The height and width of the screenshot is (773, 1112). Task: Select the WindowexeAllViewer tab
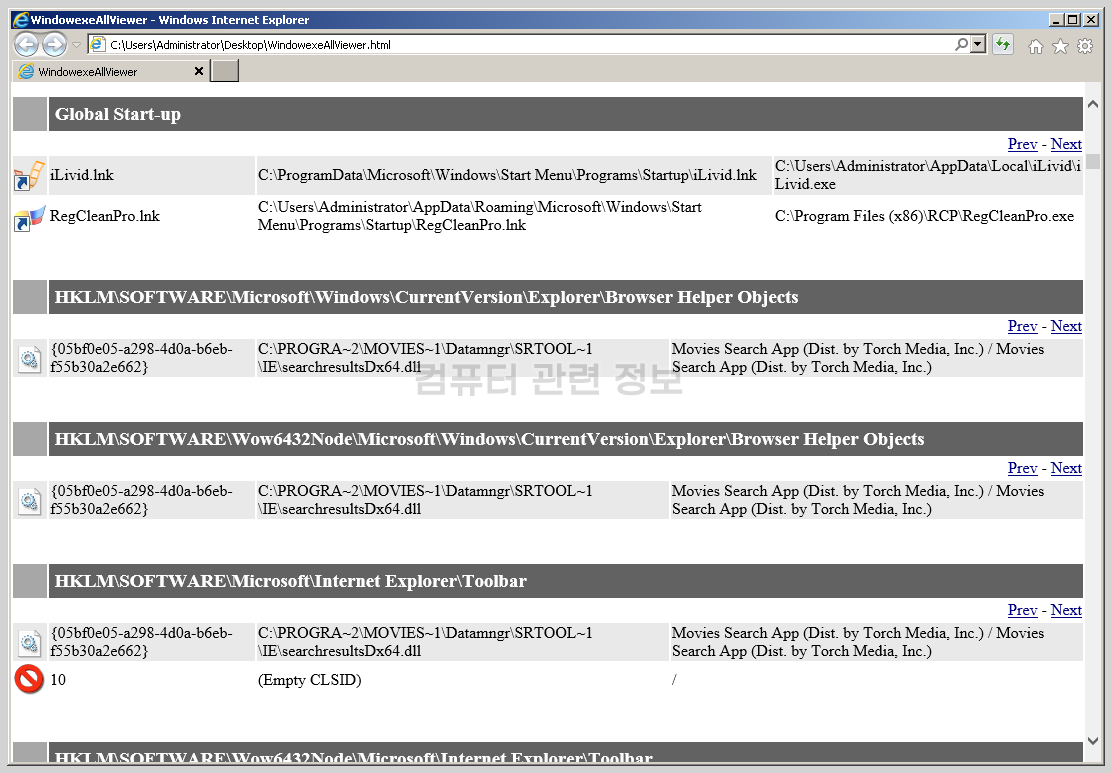click(111, 72)
